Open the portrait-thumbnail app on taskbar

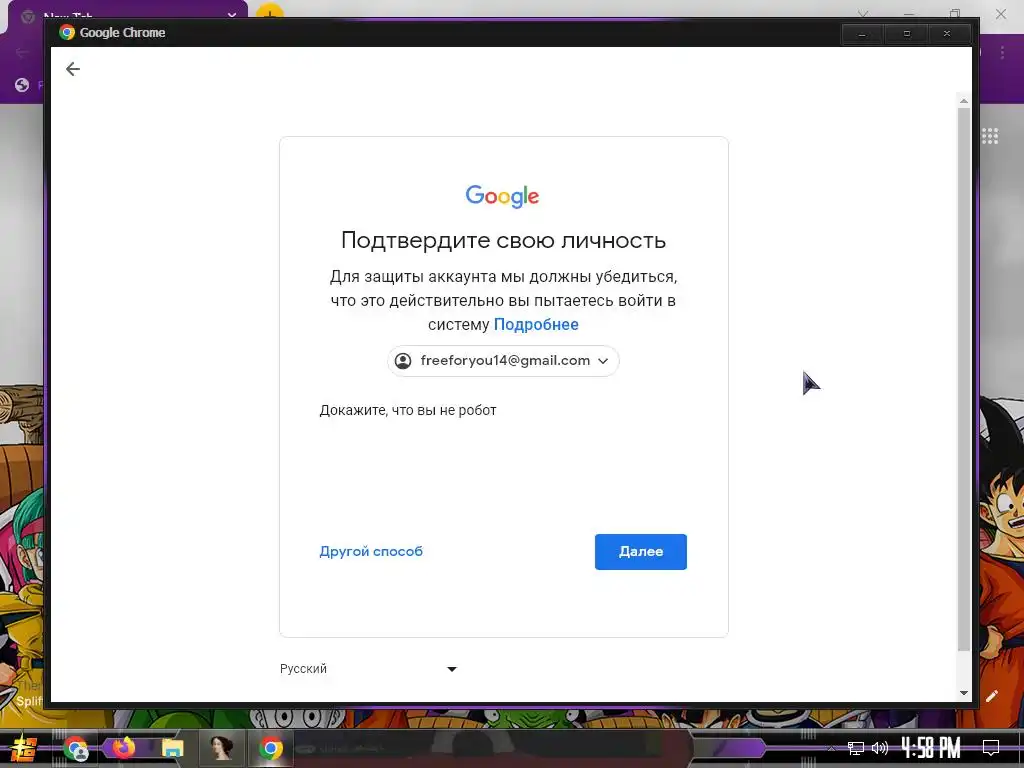pyautogui.click(x=221, y=748)
